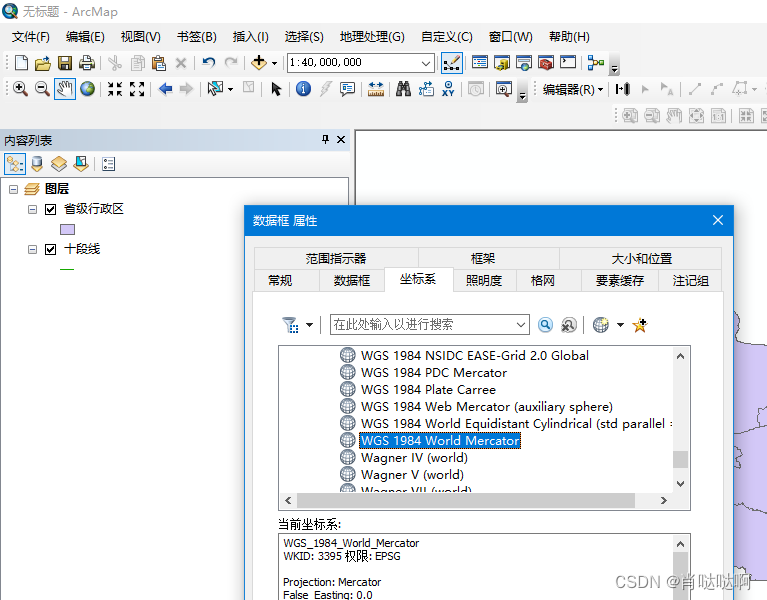767x600 pixels.
Task: Select WGS 1984 PDC Mercator
Action: click(x=433, y=373)
